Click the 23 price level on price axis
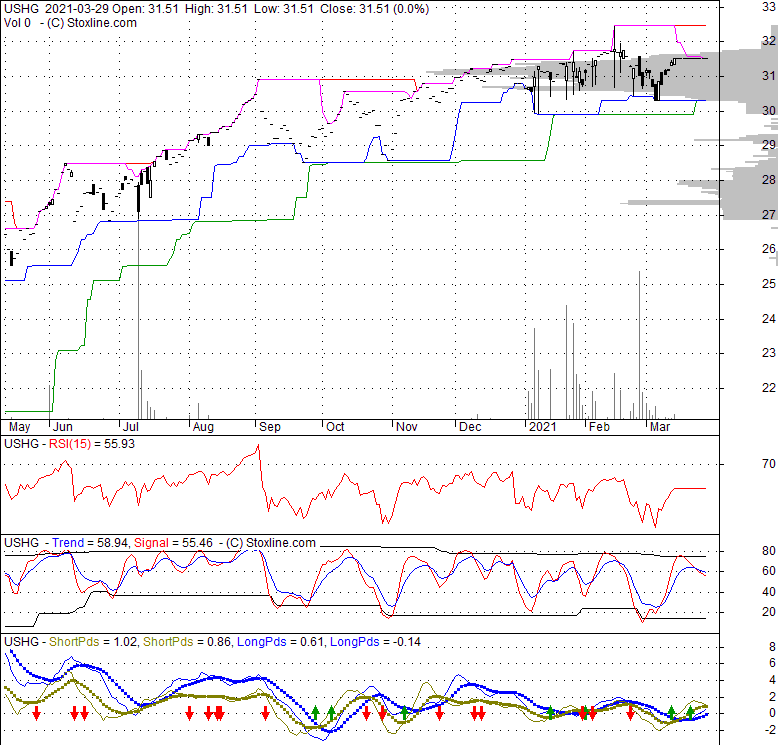 769,353
